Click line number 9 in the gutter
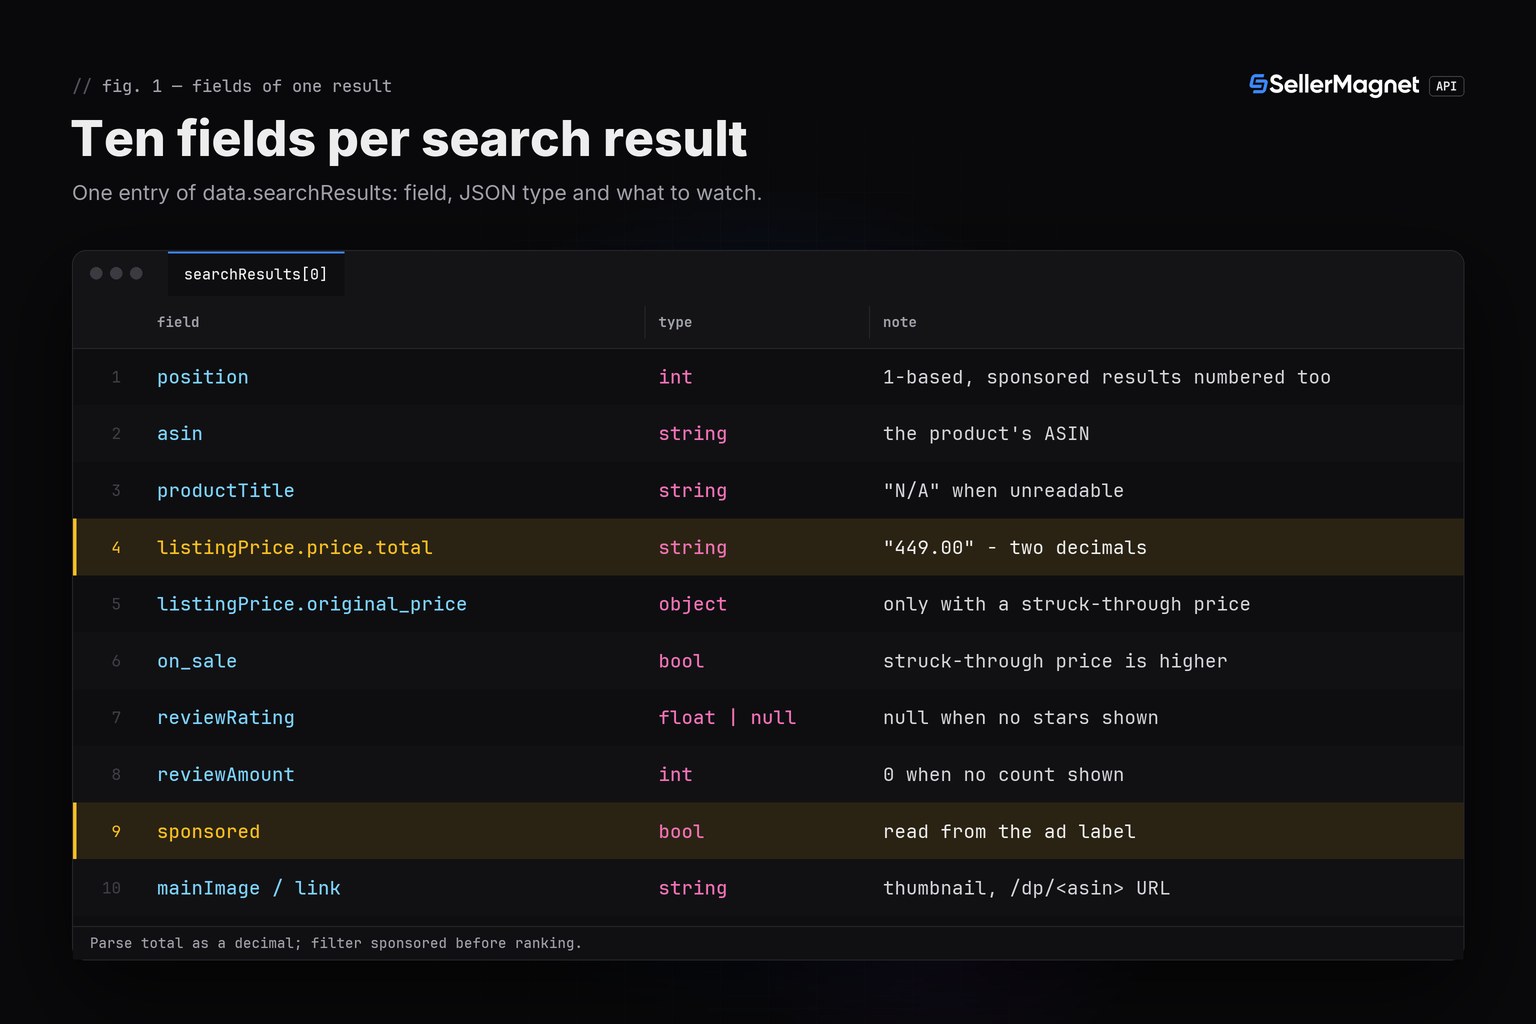Image resolution: width=1536 pixels, height=1024 pixels. (x=116, y=832)
